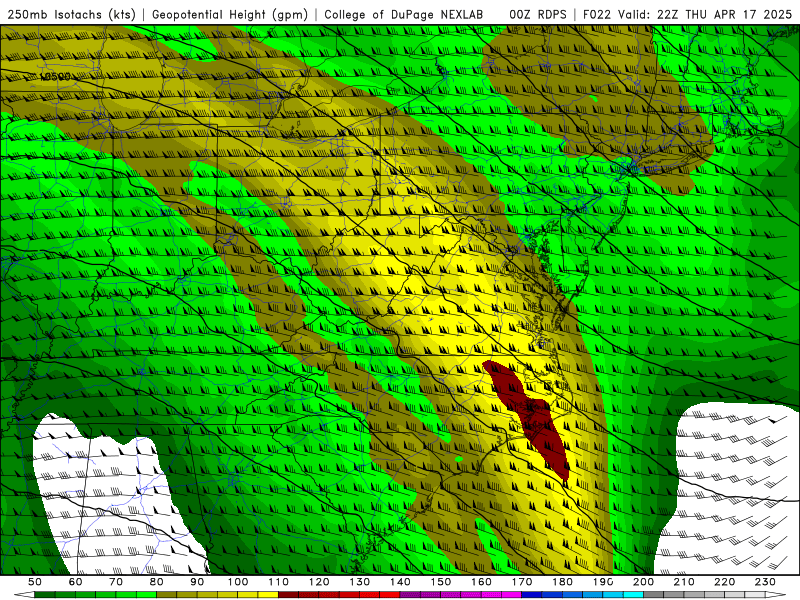Click the '50' color bar label
The height and width of the screenshot is (600, 800).
coord(35,582)
